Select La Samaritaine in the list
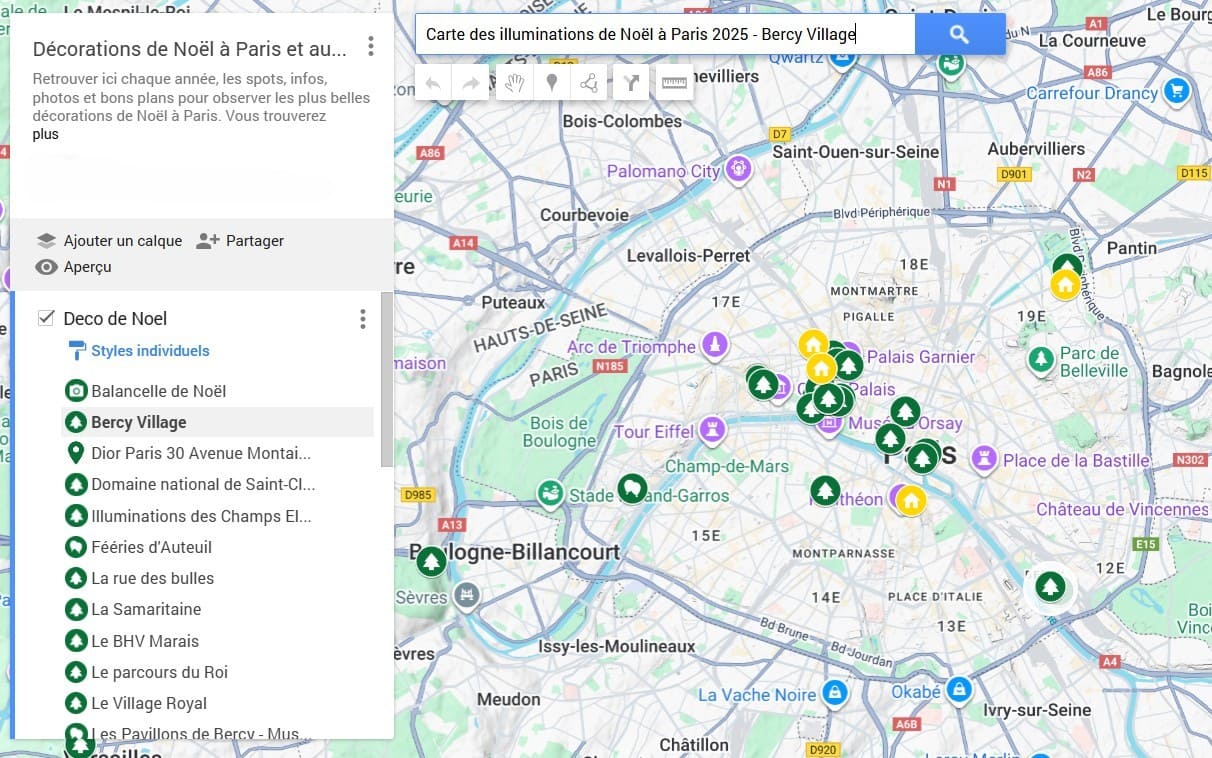The width and height of the screenshot is (1212, 758). (146, 609)
